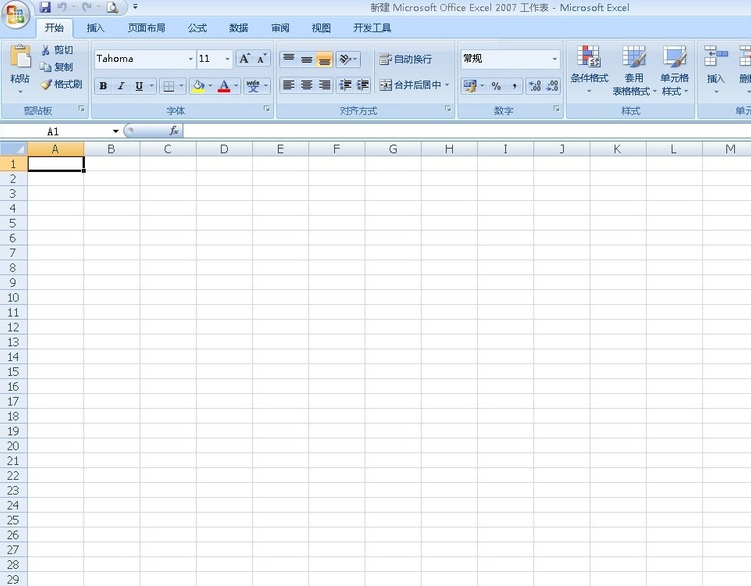
Task: Switch to the 审阅 ribbon tab
Action: [280, 28]
